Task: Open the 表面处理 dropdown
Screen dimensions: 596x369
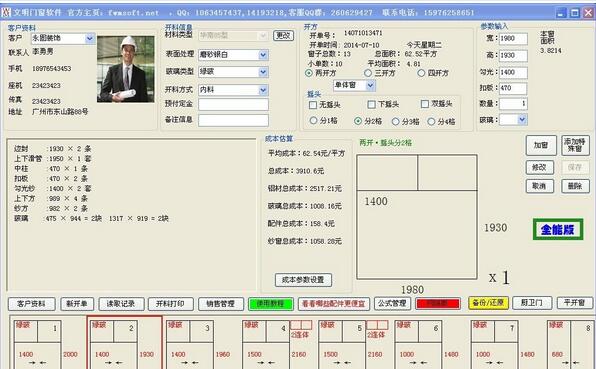Action: 233,55
